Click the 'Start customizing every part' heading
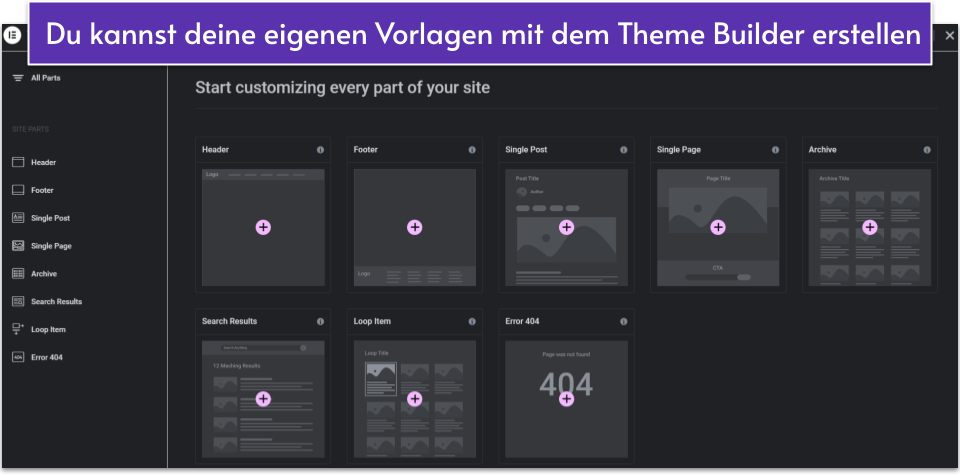Screen dimensions: 960x475 (x=342, y=88)
